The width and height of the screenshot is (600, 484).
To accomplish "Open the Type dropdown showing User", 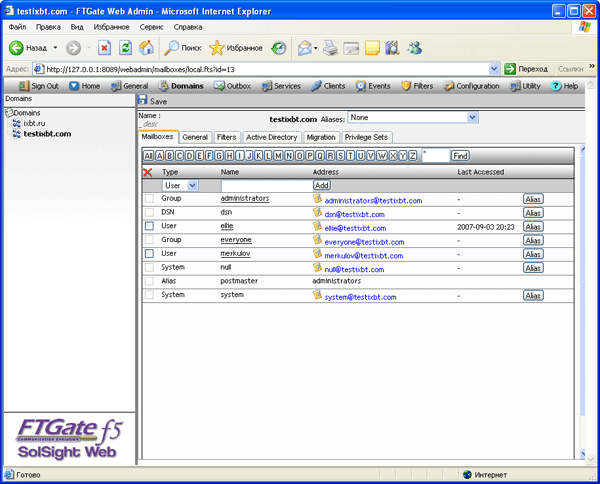I will (192, 186).
